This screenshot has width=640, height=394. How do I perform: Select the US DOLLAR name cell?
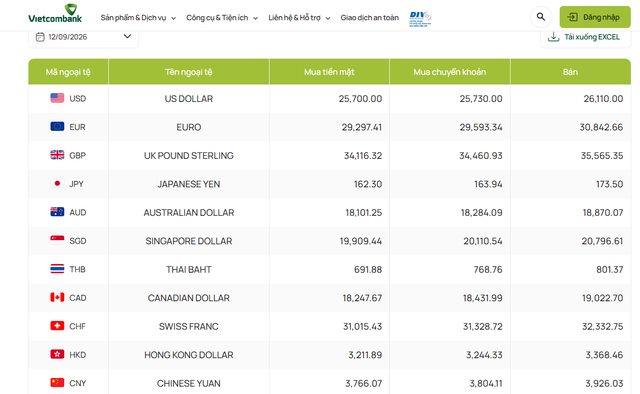[189, 99]
